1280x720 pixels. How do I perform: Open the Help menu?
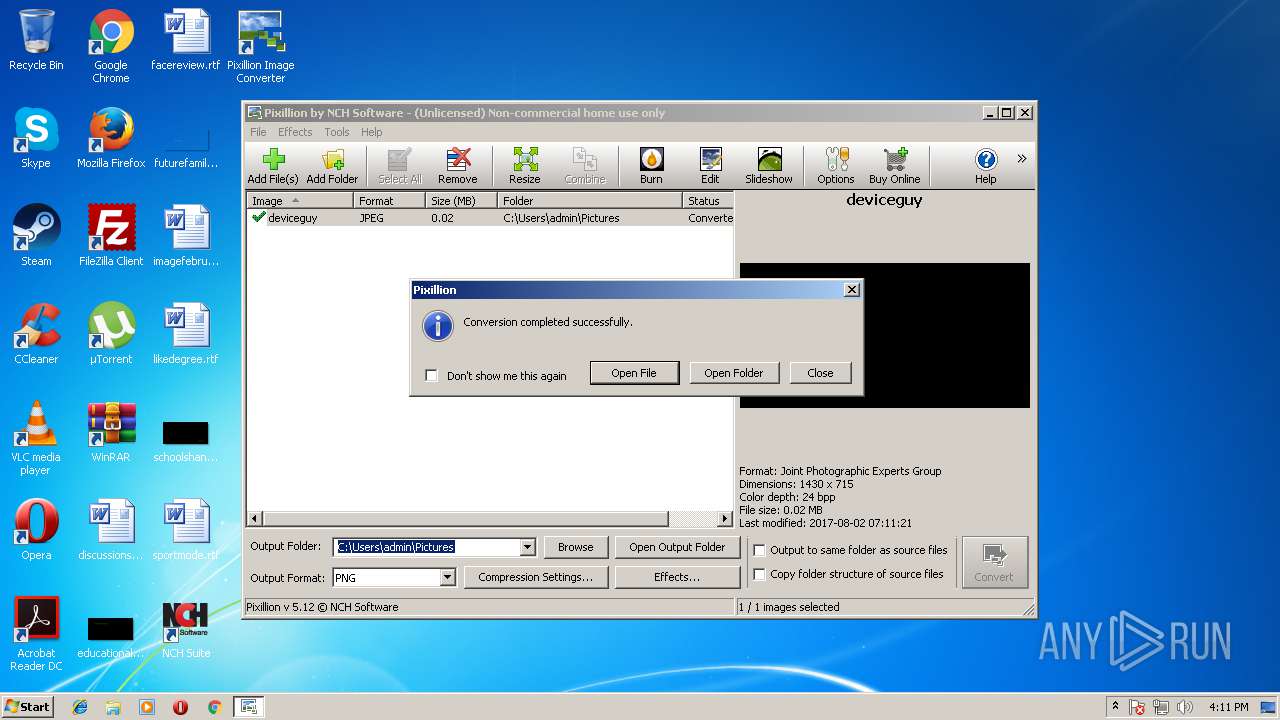pos(372,132)
